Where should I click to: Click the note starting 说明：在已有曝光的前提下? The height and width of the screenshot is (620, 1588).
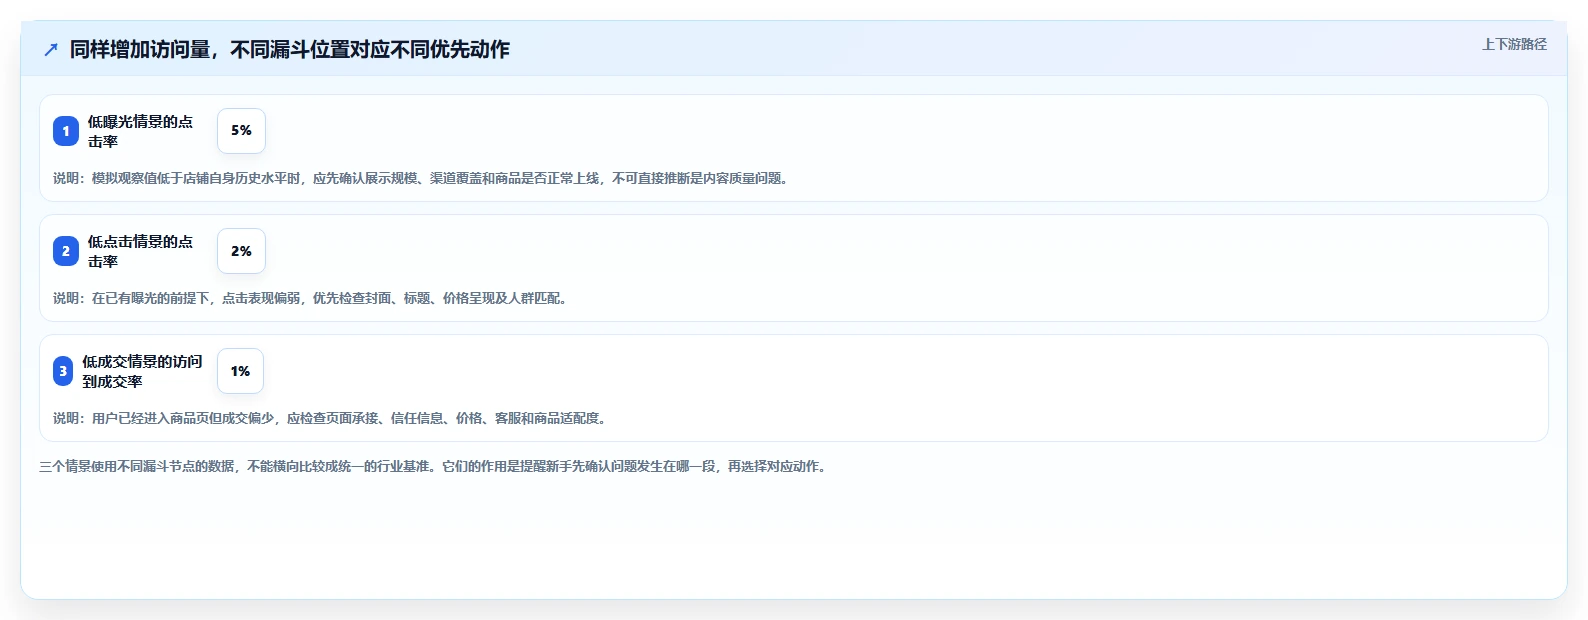312,298
